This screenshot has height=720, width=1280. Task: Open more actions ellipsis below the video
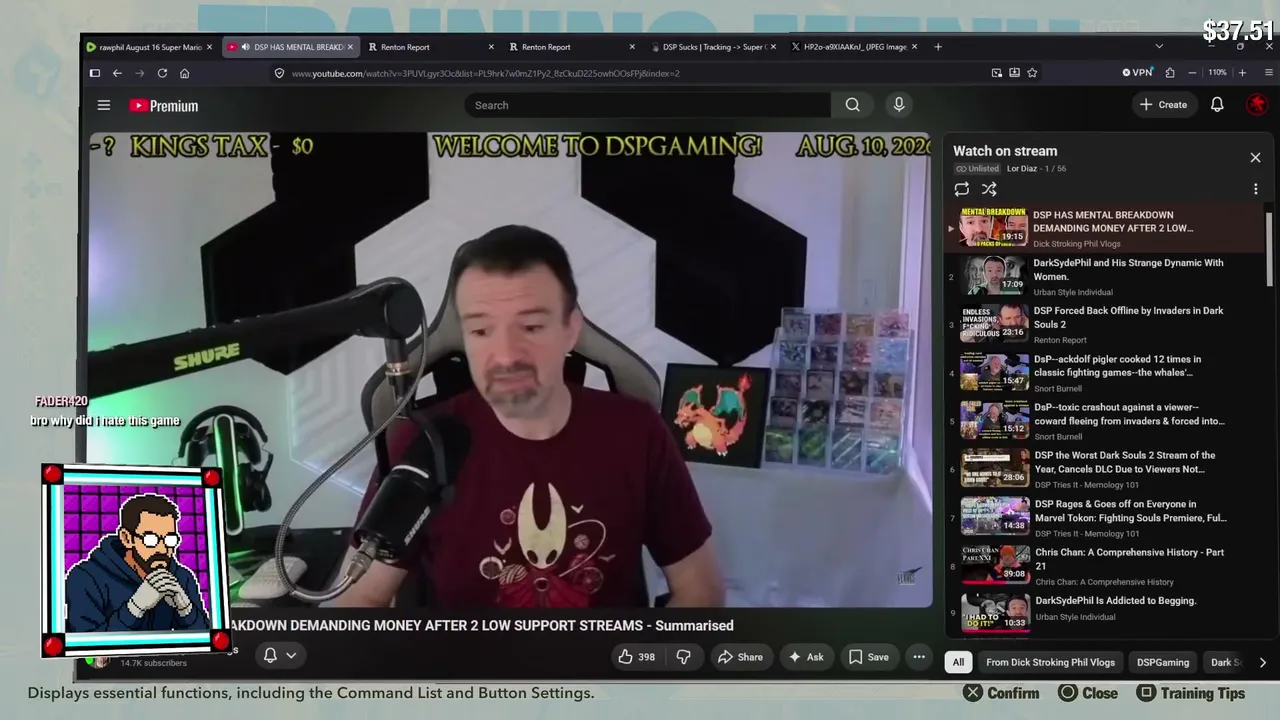tap(919, 657)
